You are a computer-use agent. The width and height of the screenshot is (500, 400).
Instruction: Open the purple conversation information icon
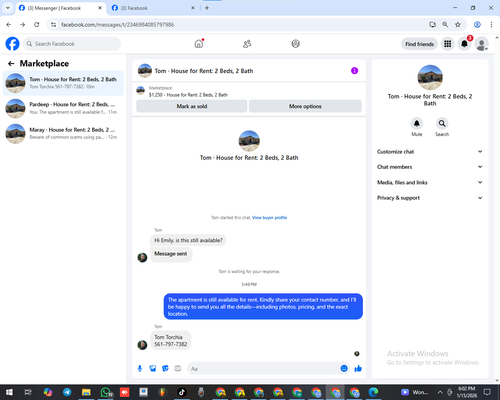click(x=354, y=71)
